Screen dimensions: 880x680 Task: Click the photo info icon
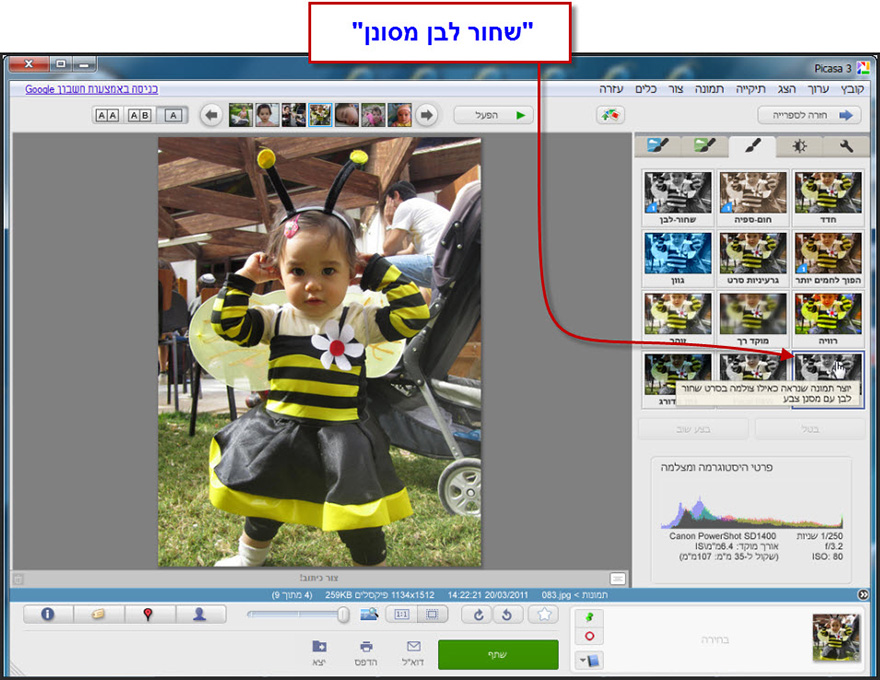pos(47,615)
